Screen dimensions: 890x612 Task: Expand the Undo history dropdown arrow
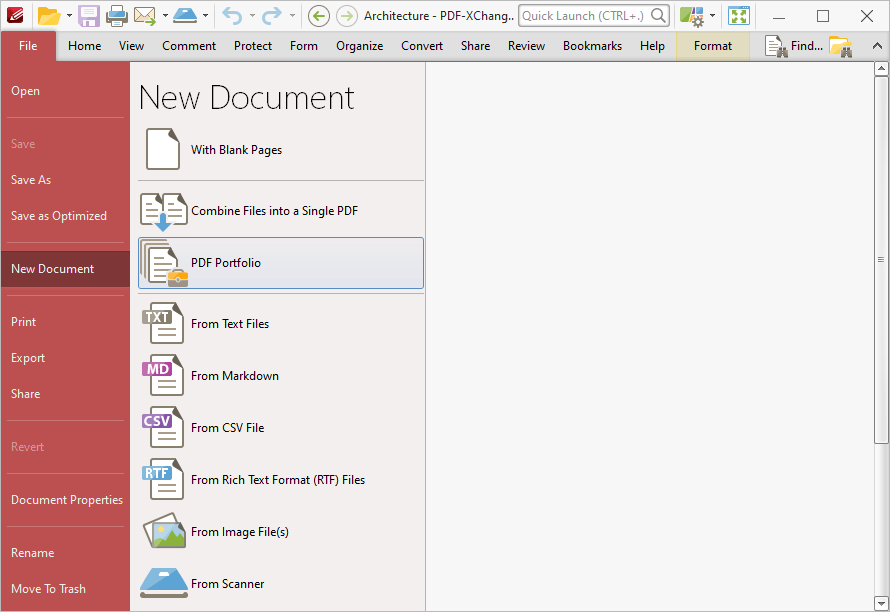[252, 16]
